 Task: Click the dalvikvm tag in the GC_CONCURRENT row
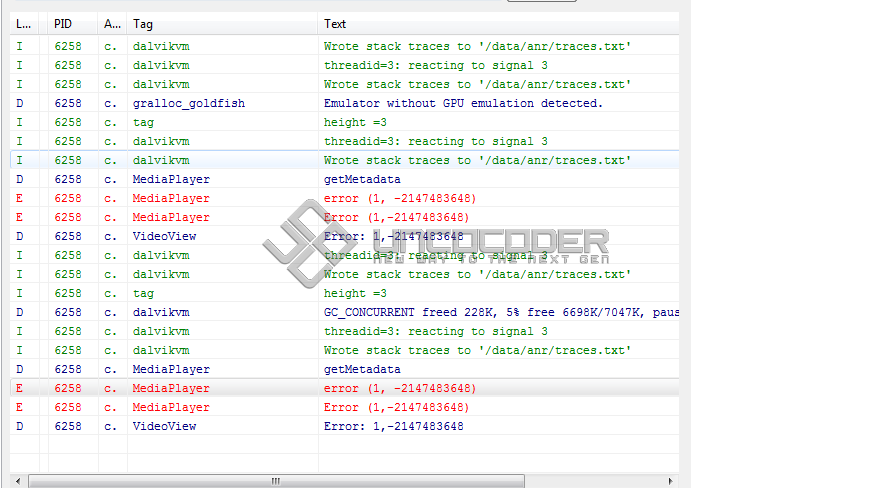[161, 312]
